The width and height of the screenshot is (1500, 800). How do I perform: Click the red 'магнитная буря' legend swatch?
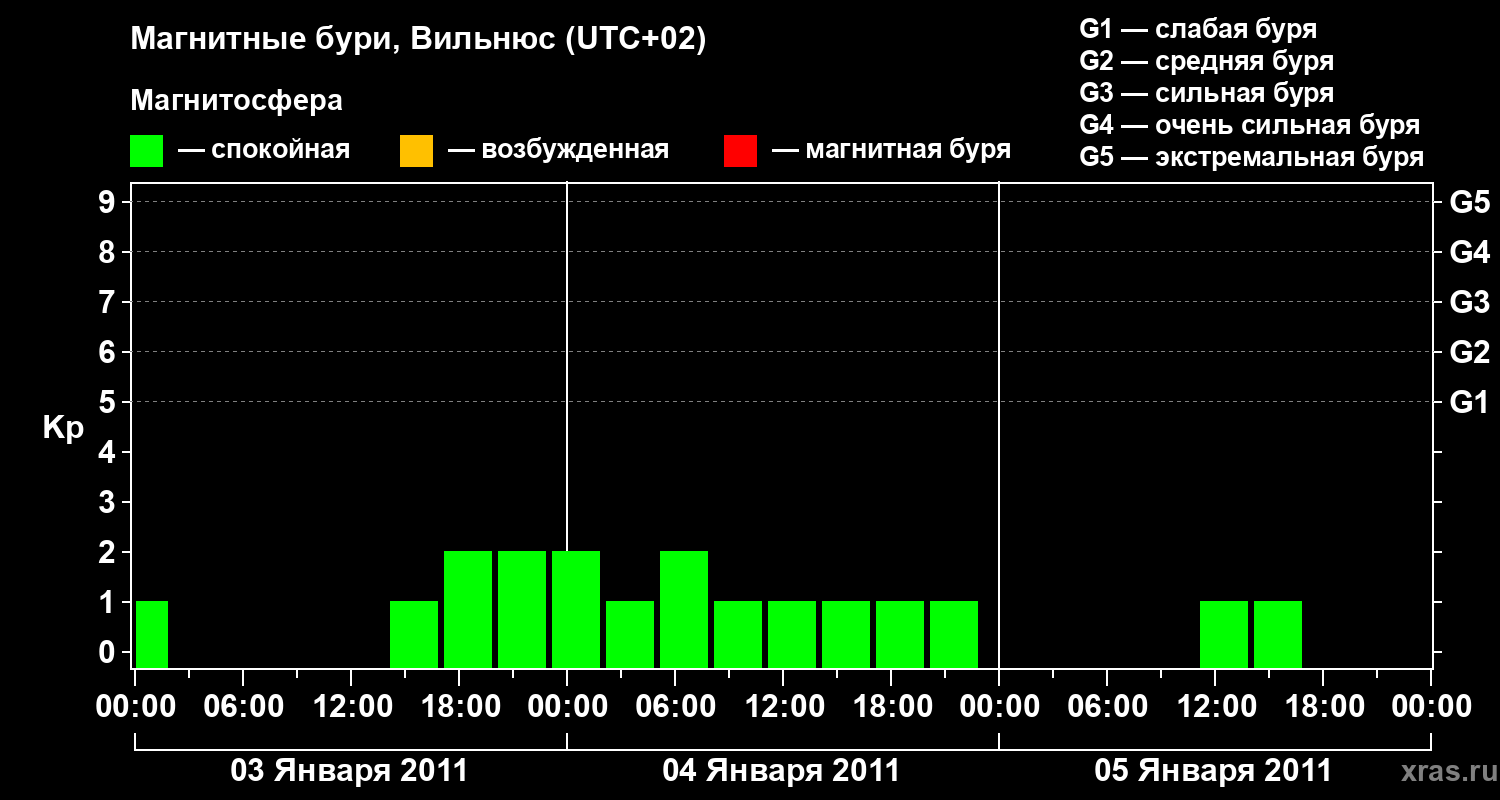tap(740, 150)
